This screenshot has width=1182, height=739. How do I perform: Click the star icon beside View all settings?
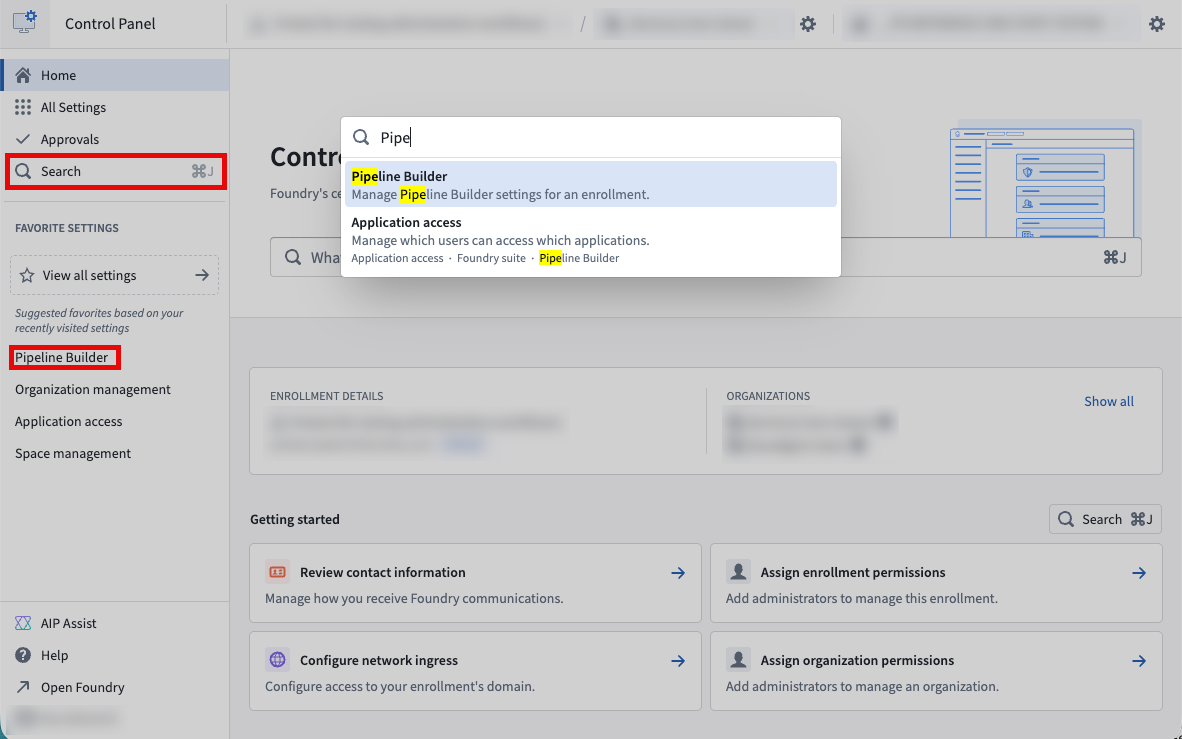click(27, 275)
